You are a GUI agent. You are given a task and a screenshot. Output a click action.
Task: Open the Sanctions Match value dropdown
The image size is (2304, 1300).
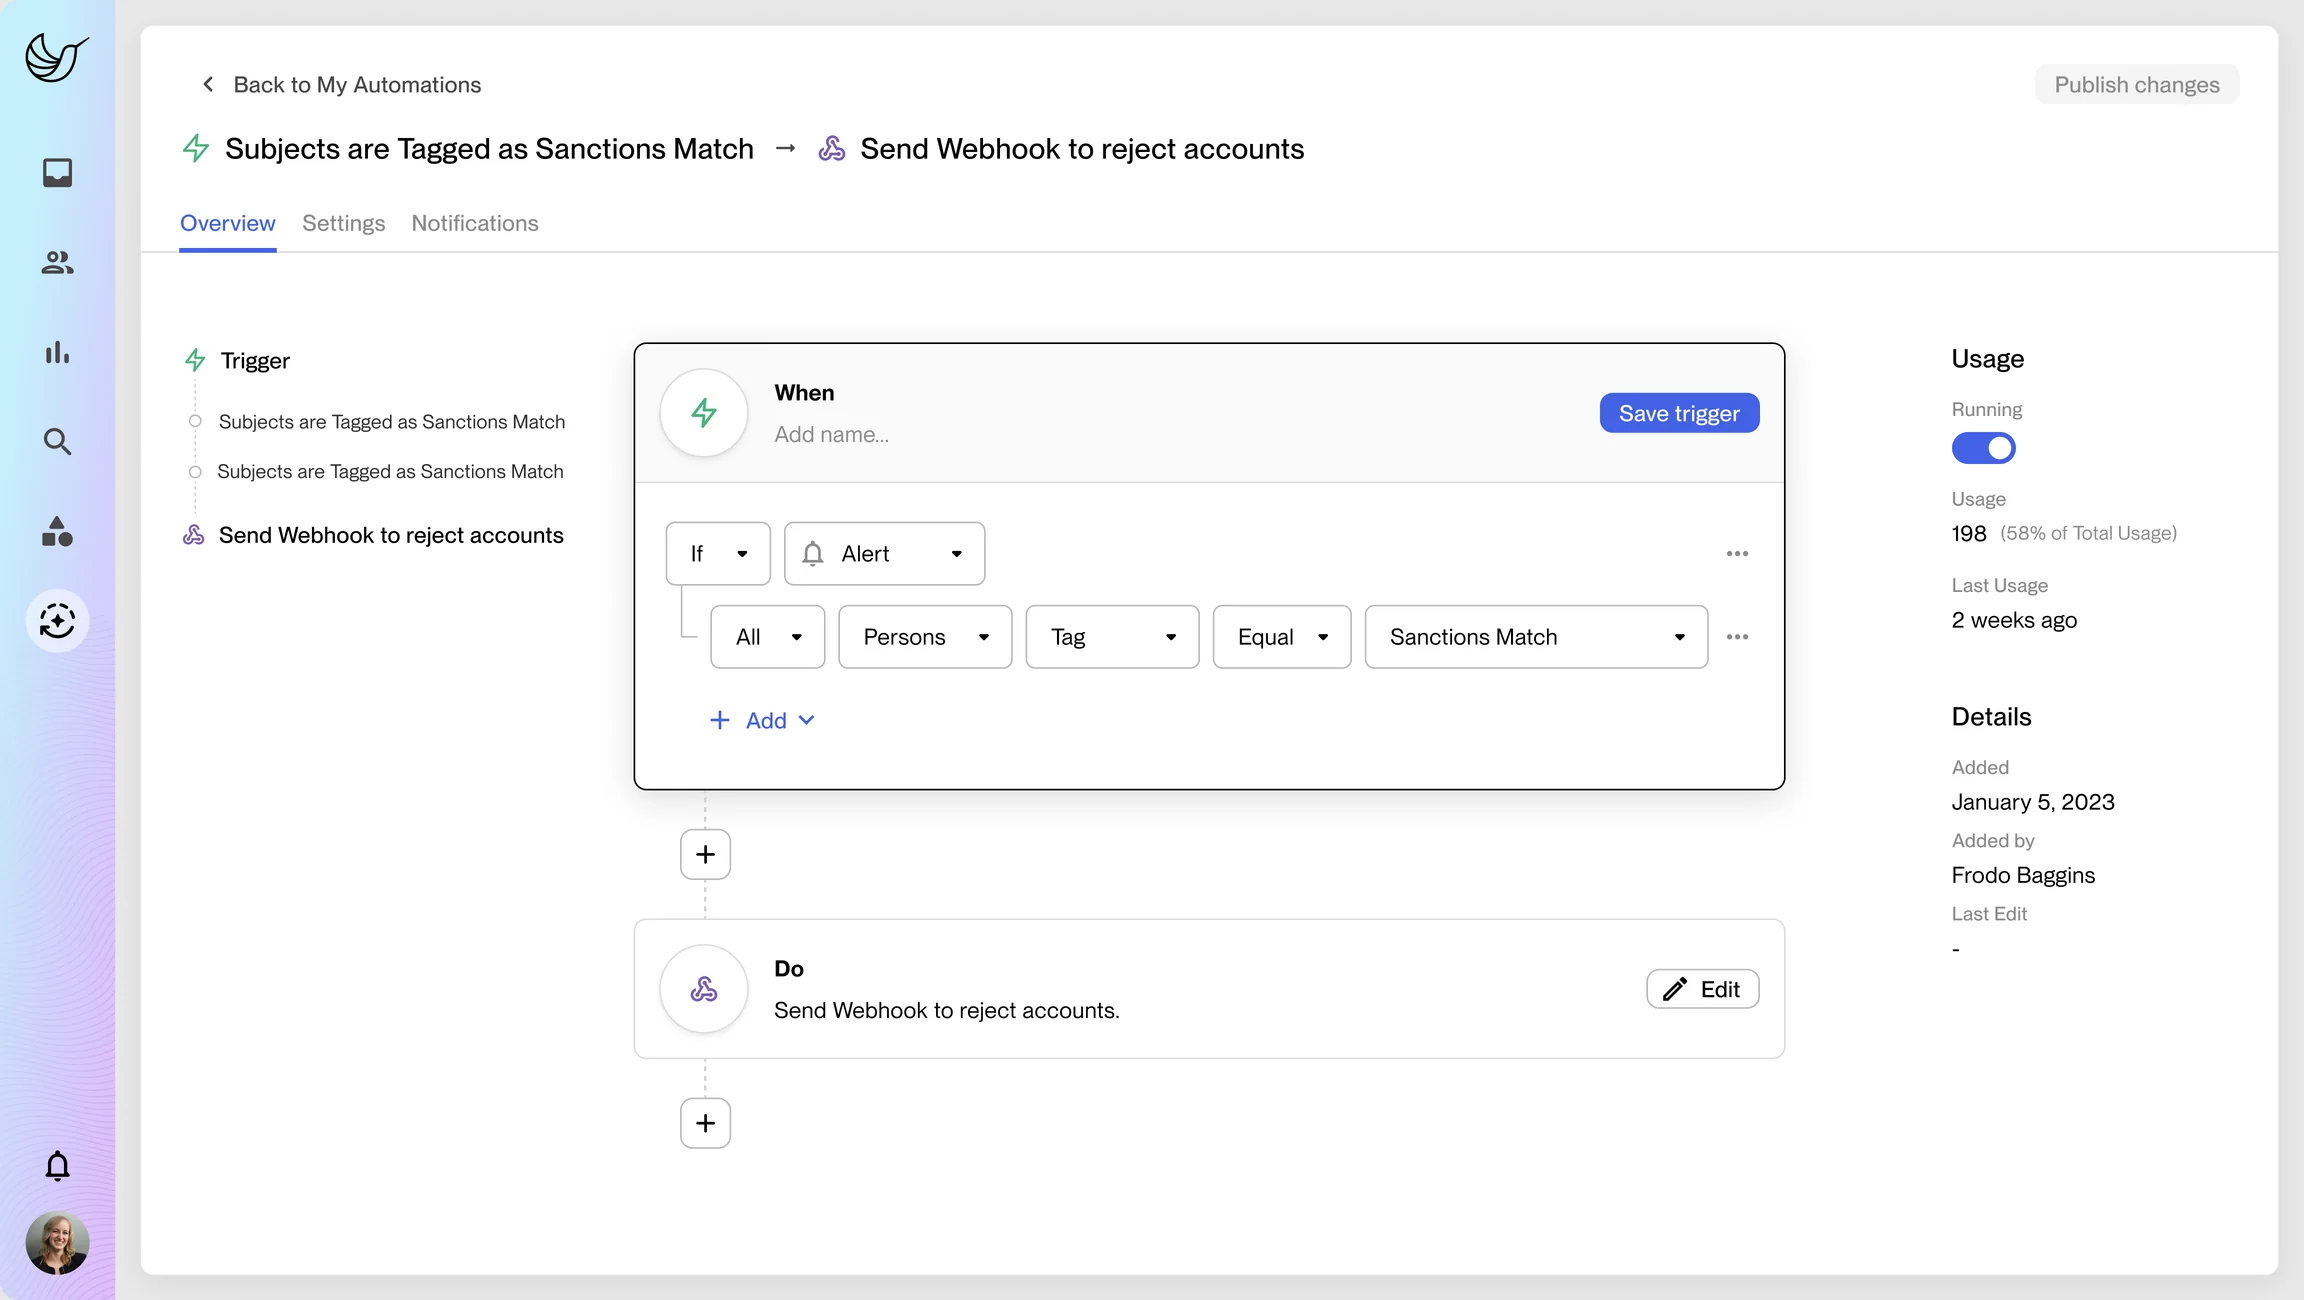point(1536,637)
